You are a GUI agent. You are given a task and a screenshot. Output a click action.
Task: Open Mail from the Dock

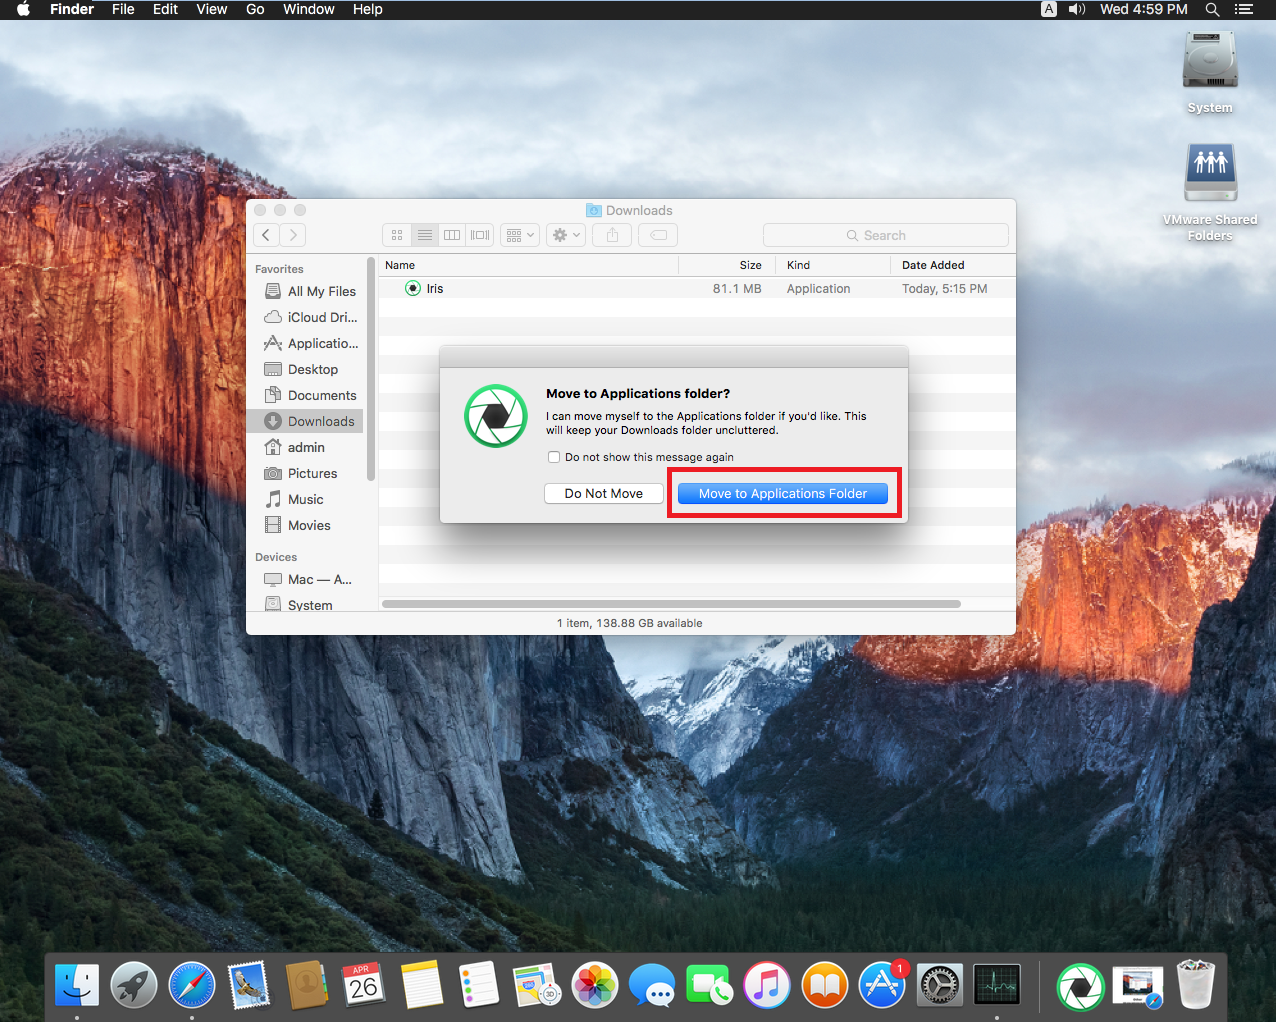pyautogui.click(x=249, y=986)
